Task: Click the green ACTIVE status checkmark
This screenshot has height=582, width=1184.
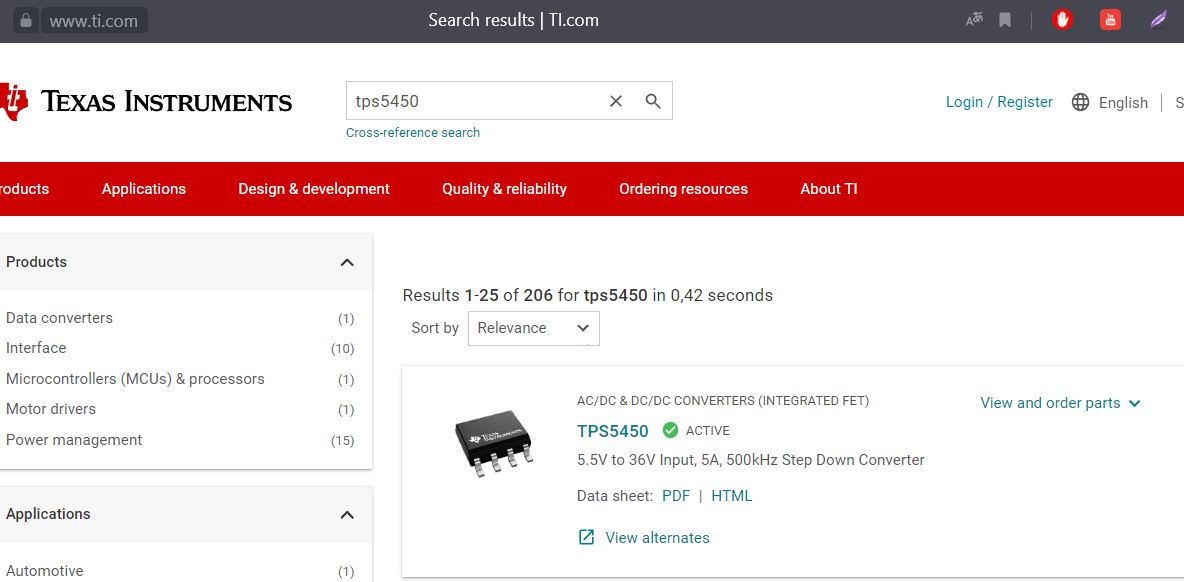Action: (670, 430)
